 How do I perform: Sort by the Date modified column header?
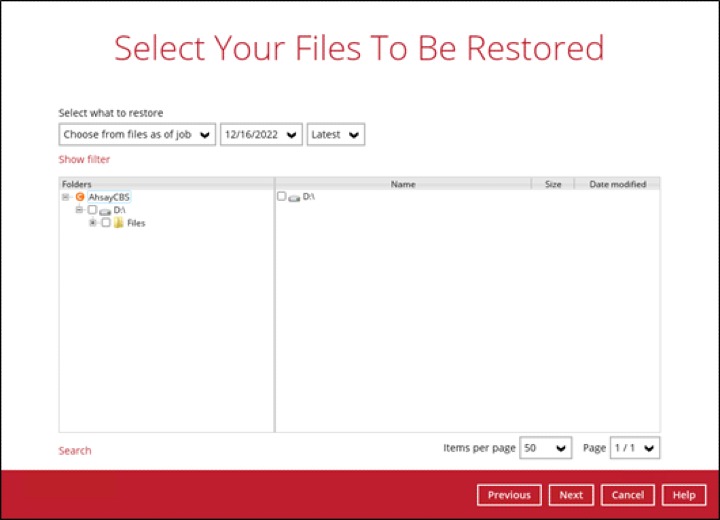tap(618, 184)
